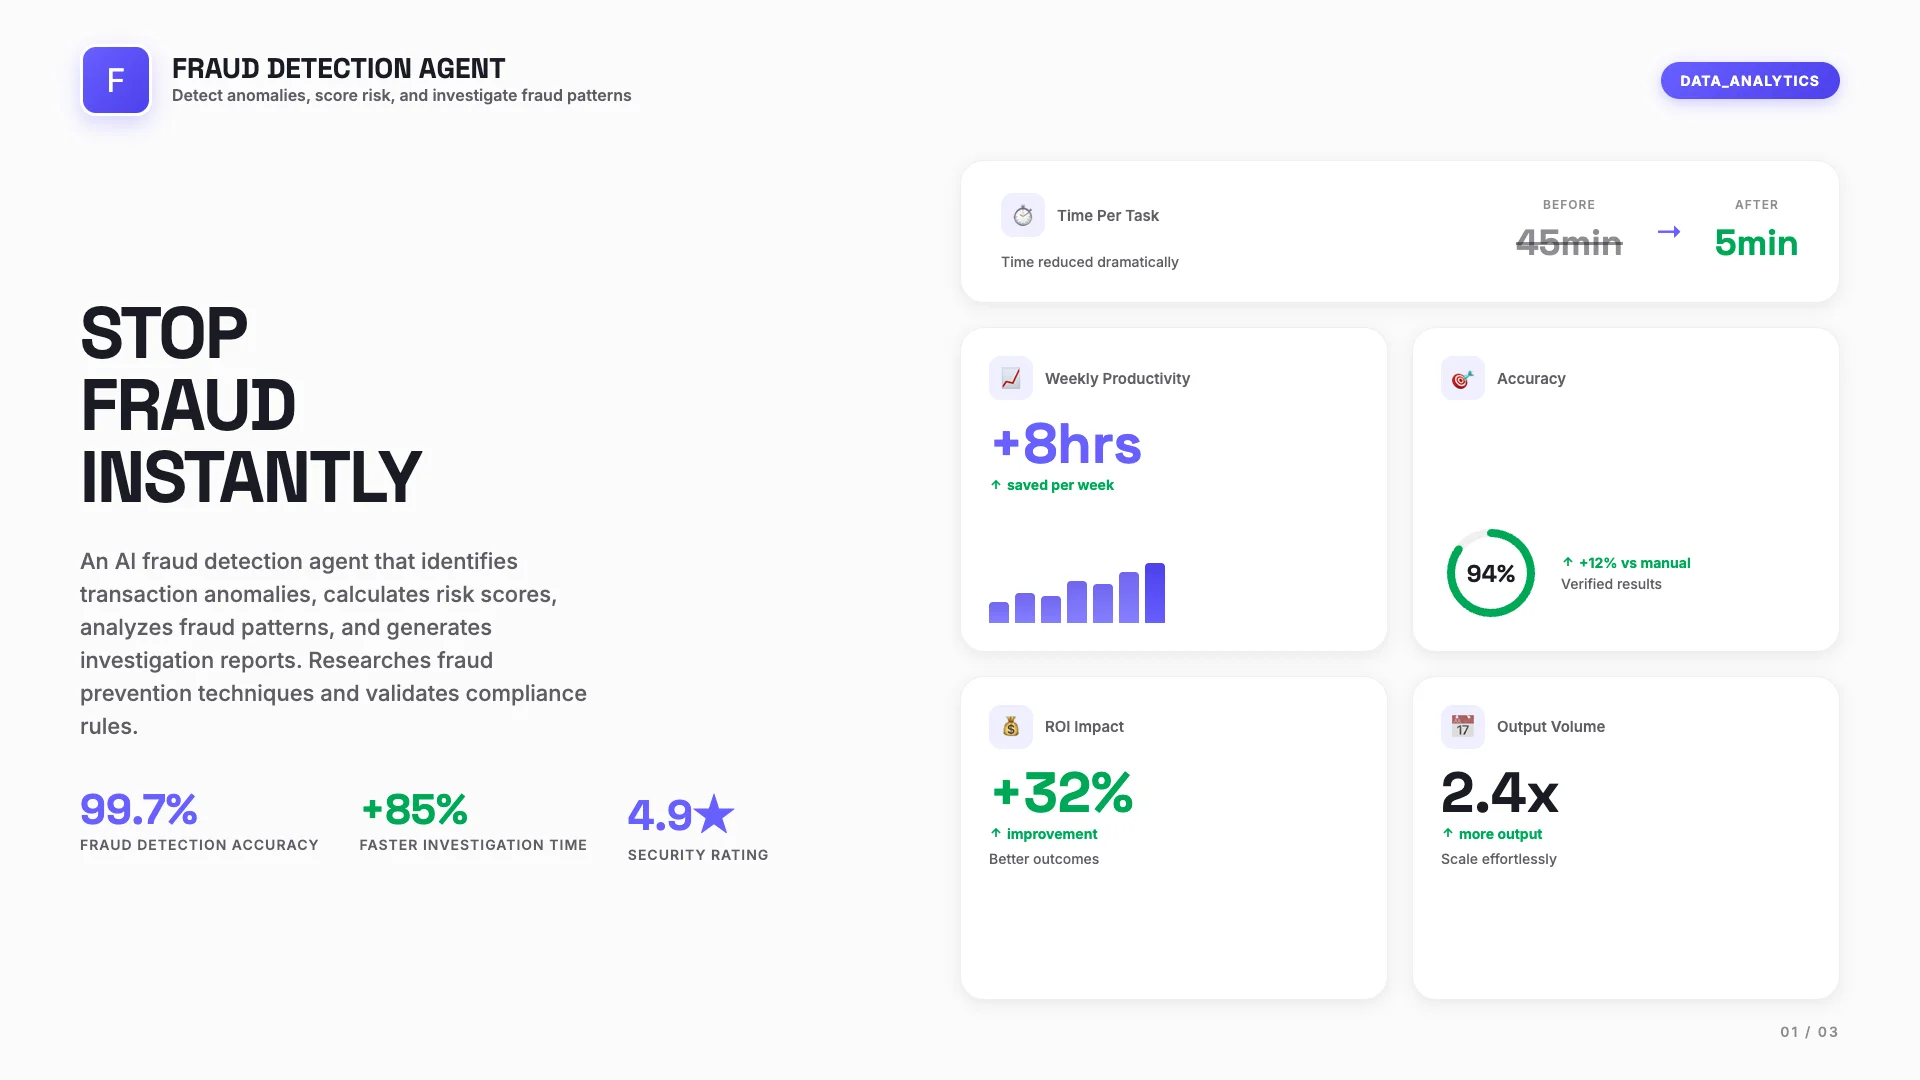Click the star next to 4.9 rating
Viewport: 1920px width, 1080px height.
coord(714,815)
